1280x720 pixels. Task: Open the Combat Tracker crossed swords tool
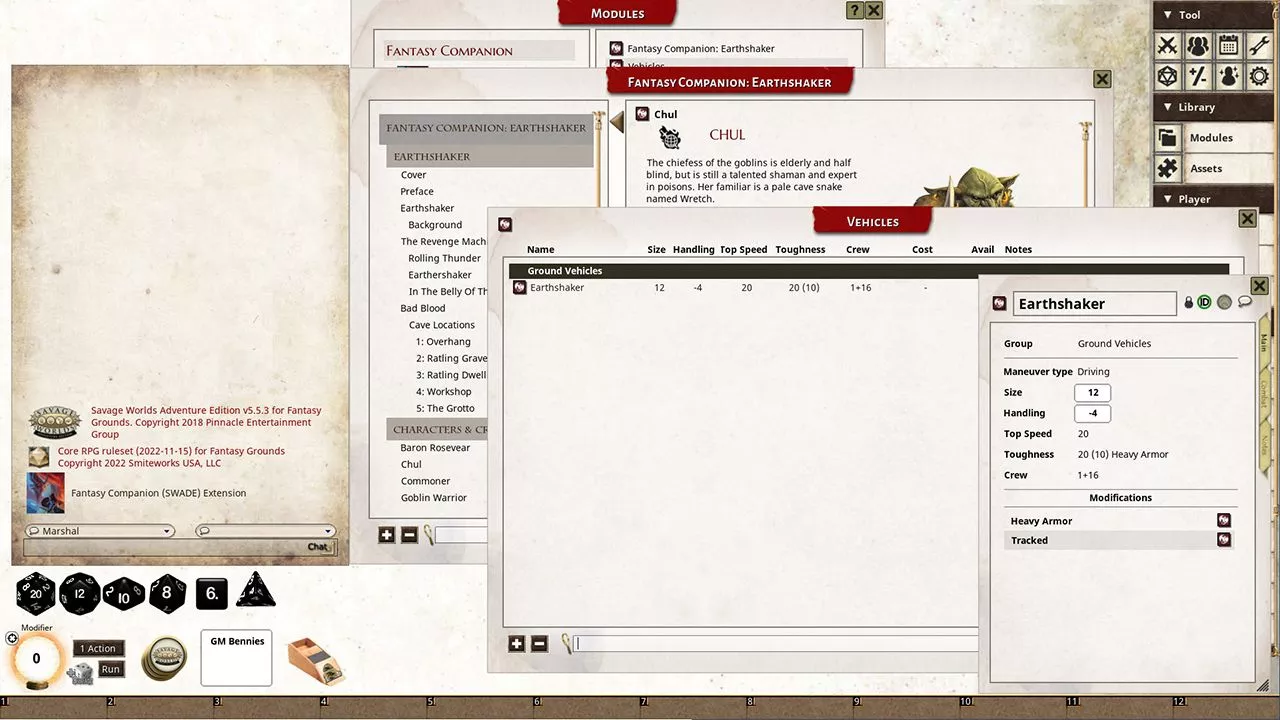tap(1167, 45)
